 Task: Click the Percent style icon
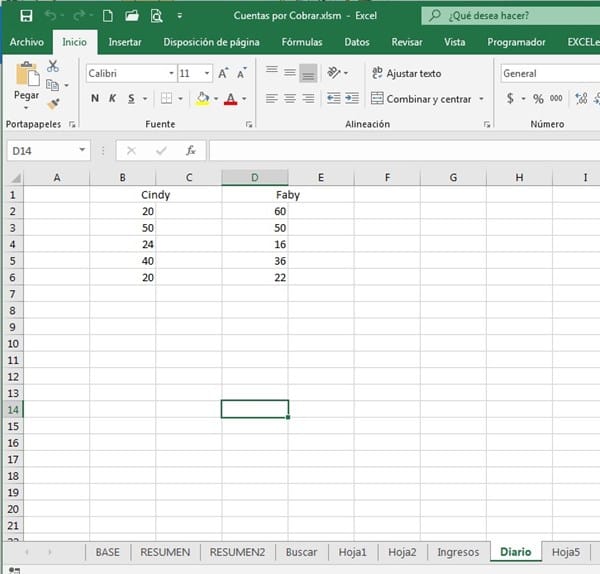coord(538,99)
